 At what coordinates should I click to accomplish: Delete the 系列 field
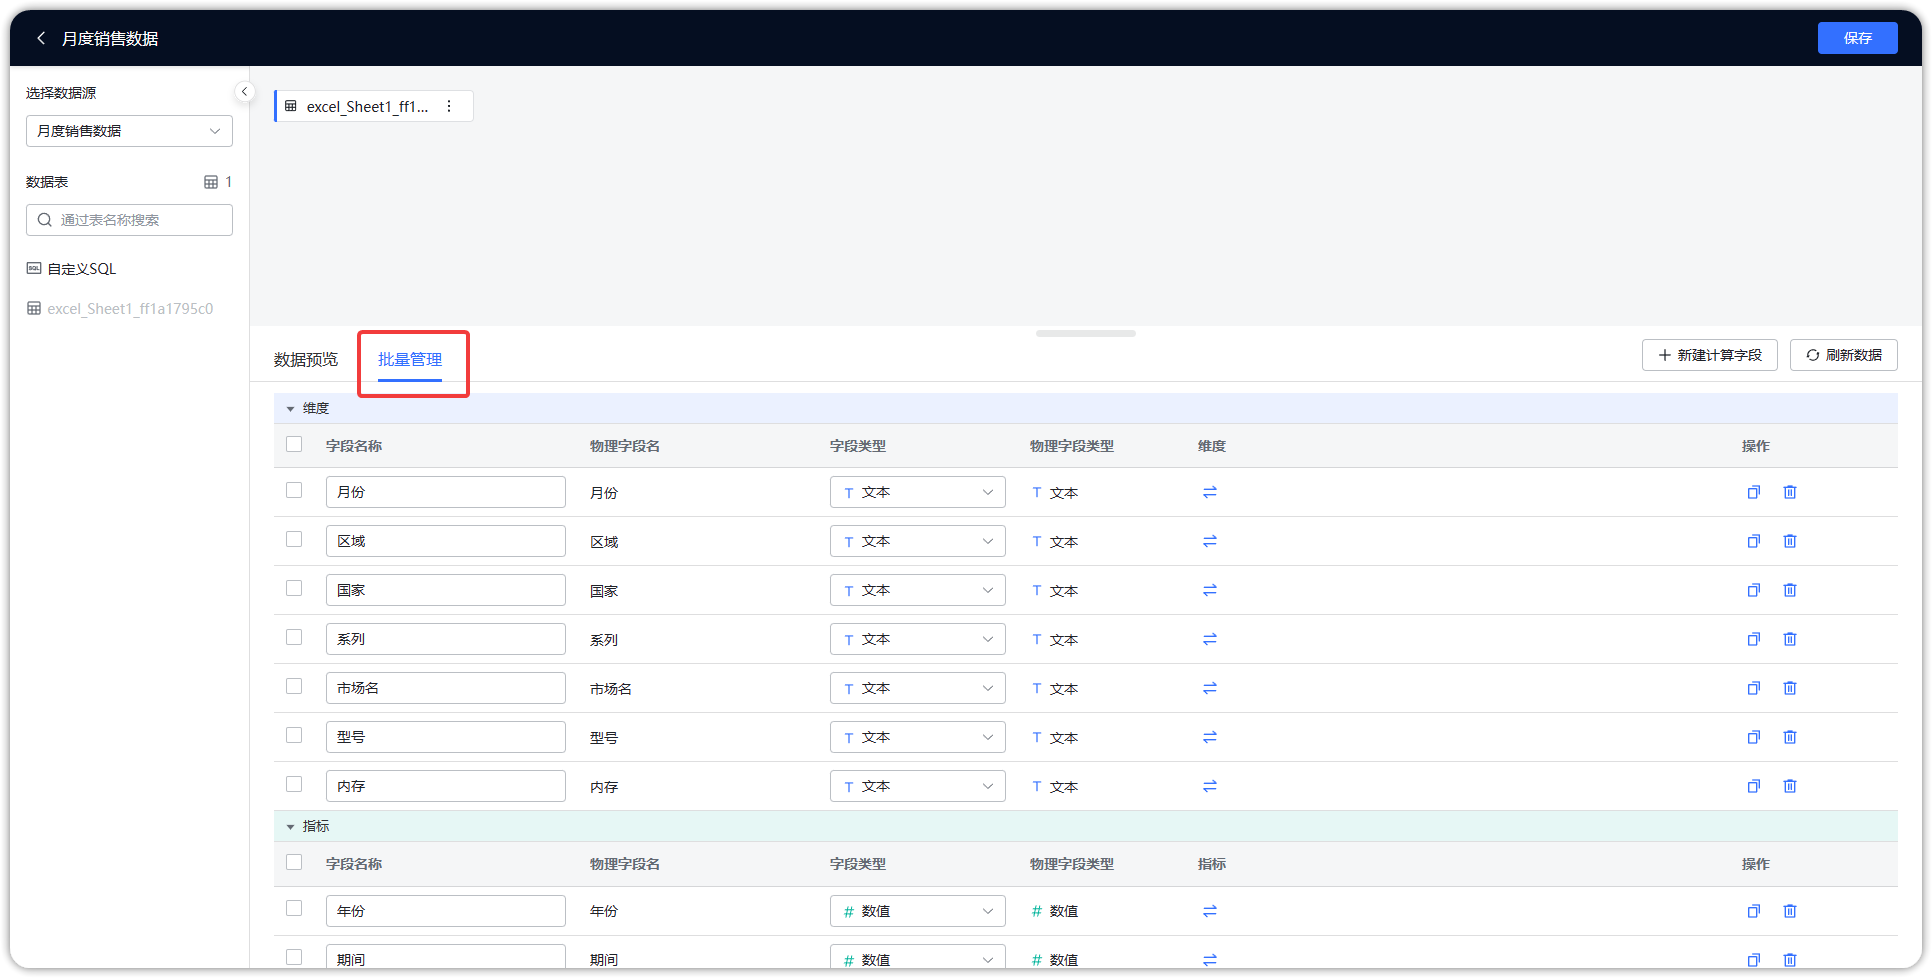click(x=1790, y=639)
